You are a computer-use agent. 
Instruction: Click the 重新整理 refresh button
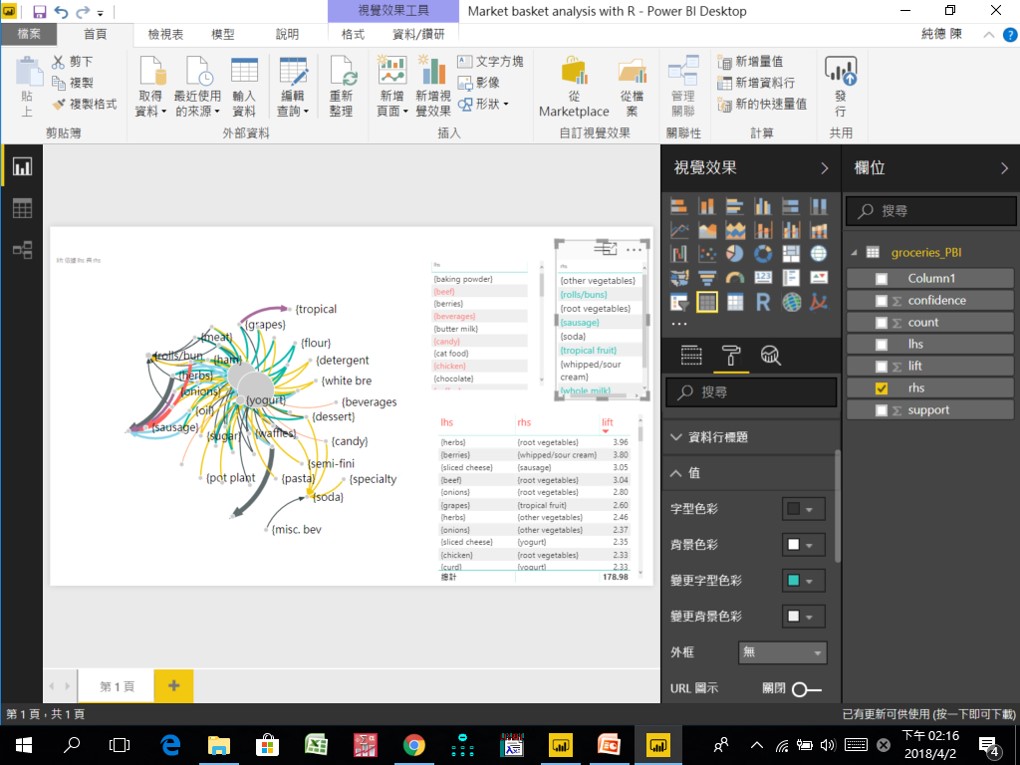[x=341, y=87]
